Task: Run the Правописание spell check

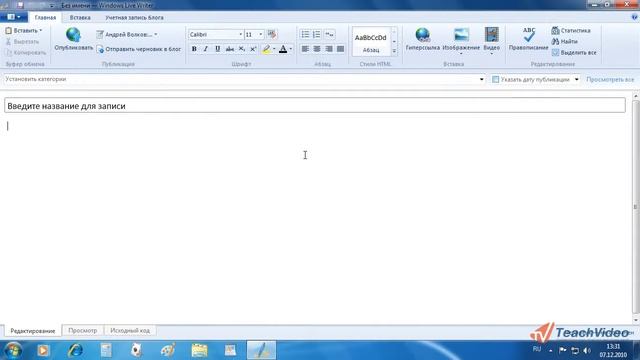Action: (529, 39)
